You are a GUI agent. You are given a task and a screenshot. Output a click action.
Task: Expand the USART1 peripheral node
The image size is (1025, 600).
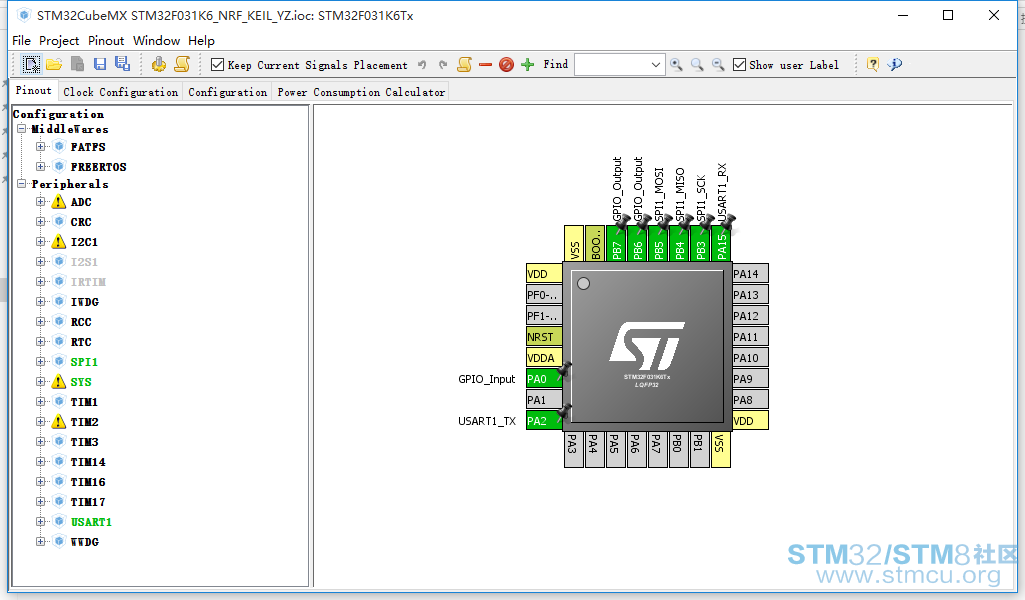pyautogui.click(x=41, y=522)
